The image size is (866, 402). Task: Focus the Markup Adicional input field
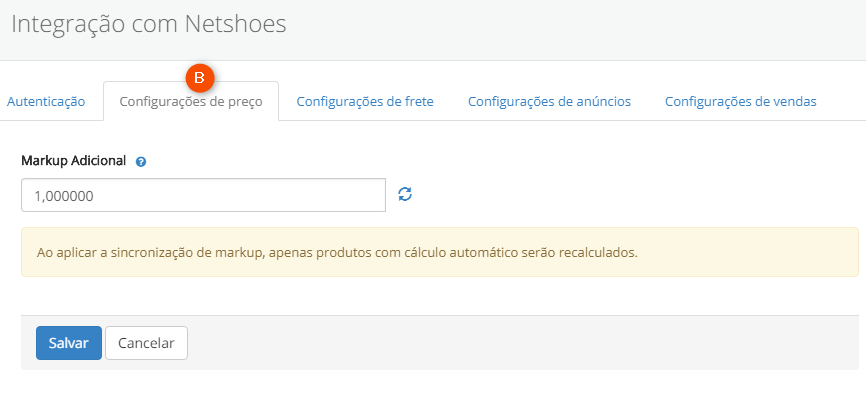coord(203,195)
